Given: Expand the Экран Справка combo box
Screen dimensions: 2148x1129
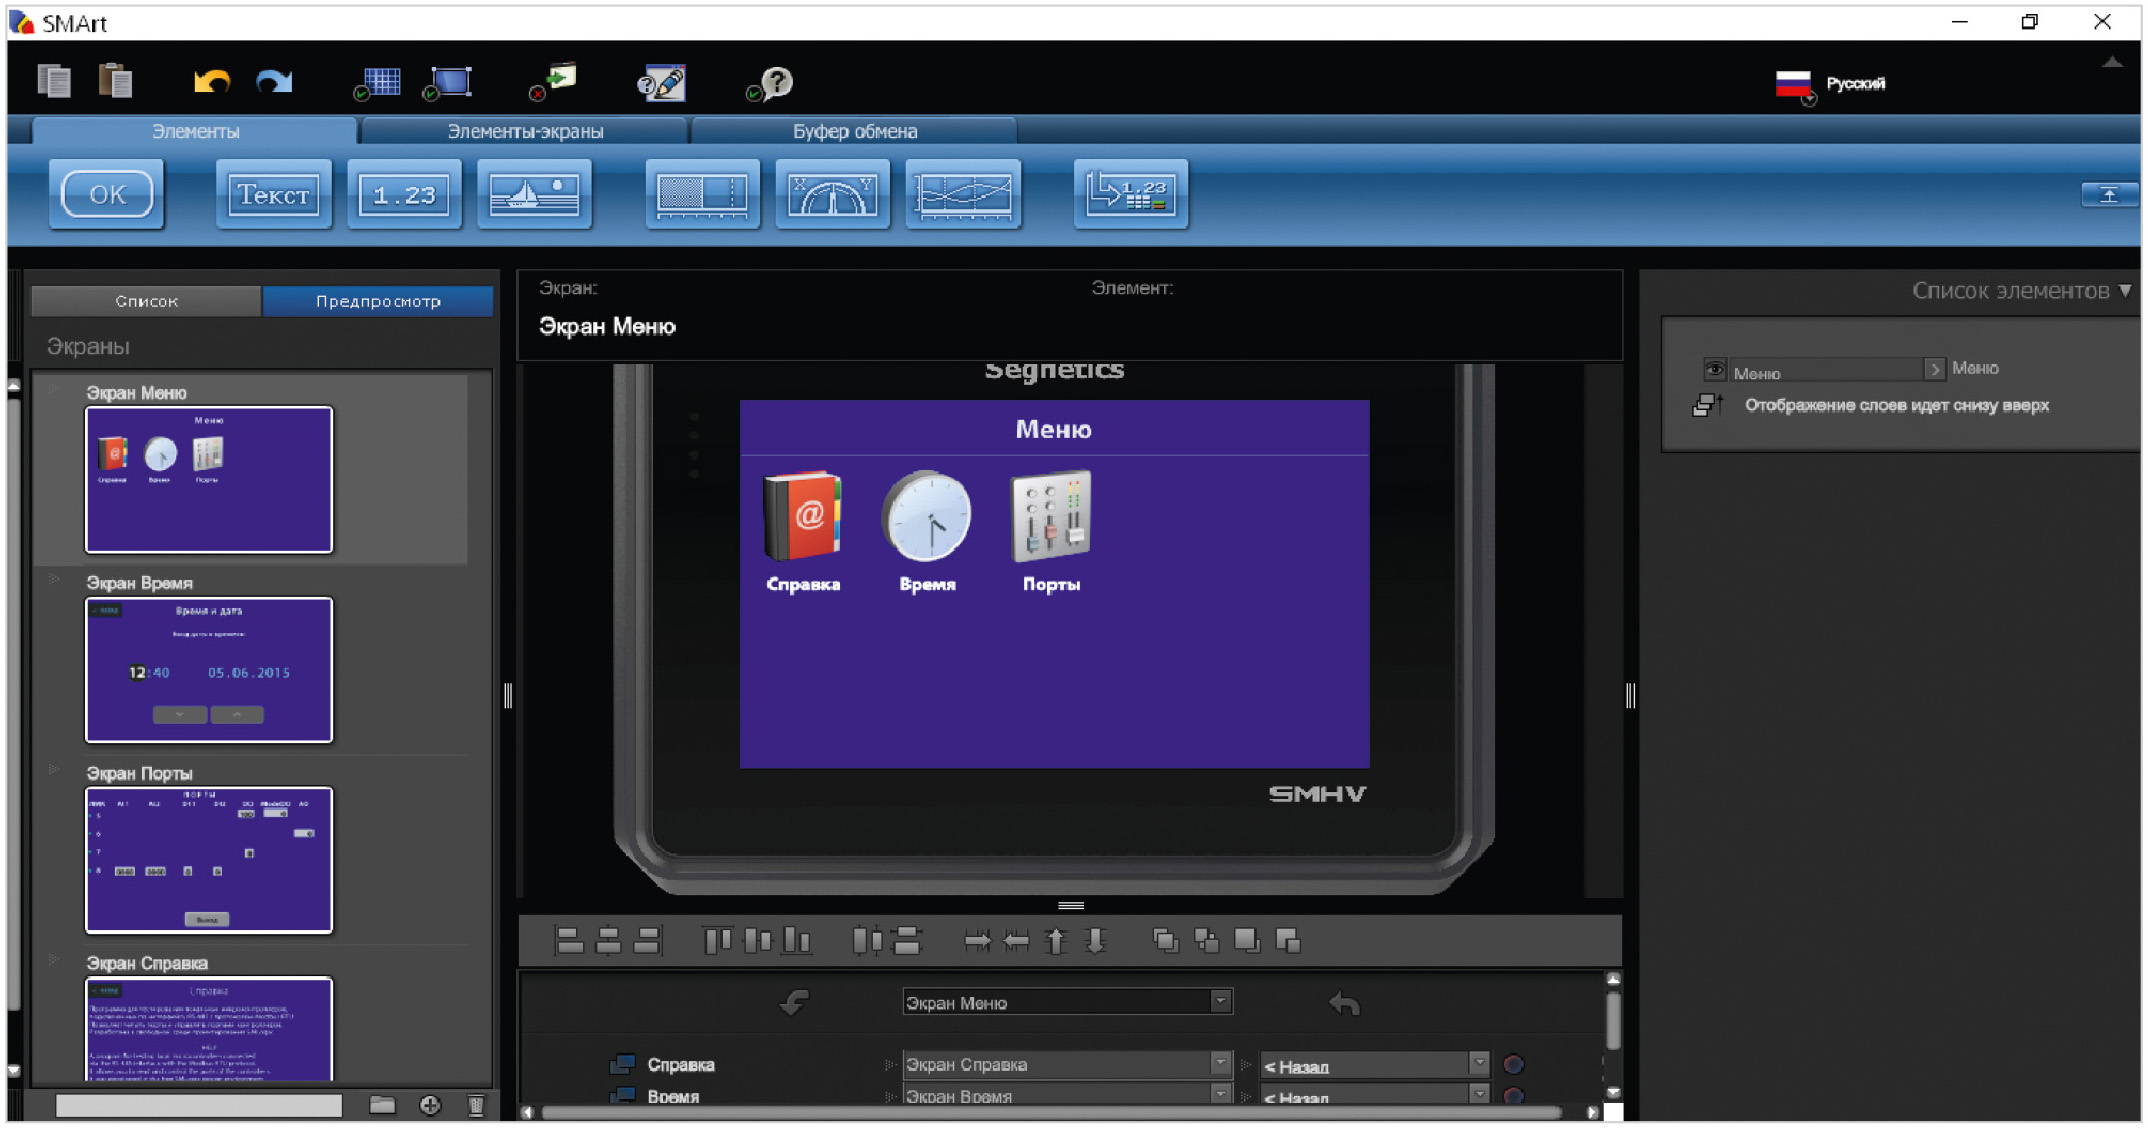Looking at the screenshot, I should coord(1220,1064).
